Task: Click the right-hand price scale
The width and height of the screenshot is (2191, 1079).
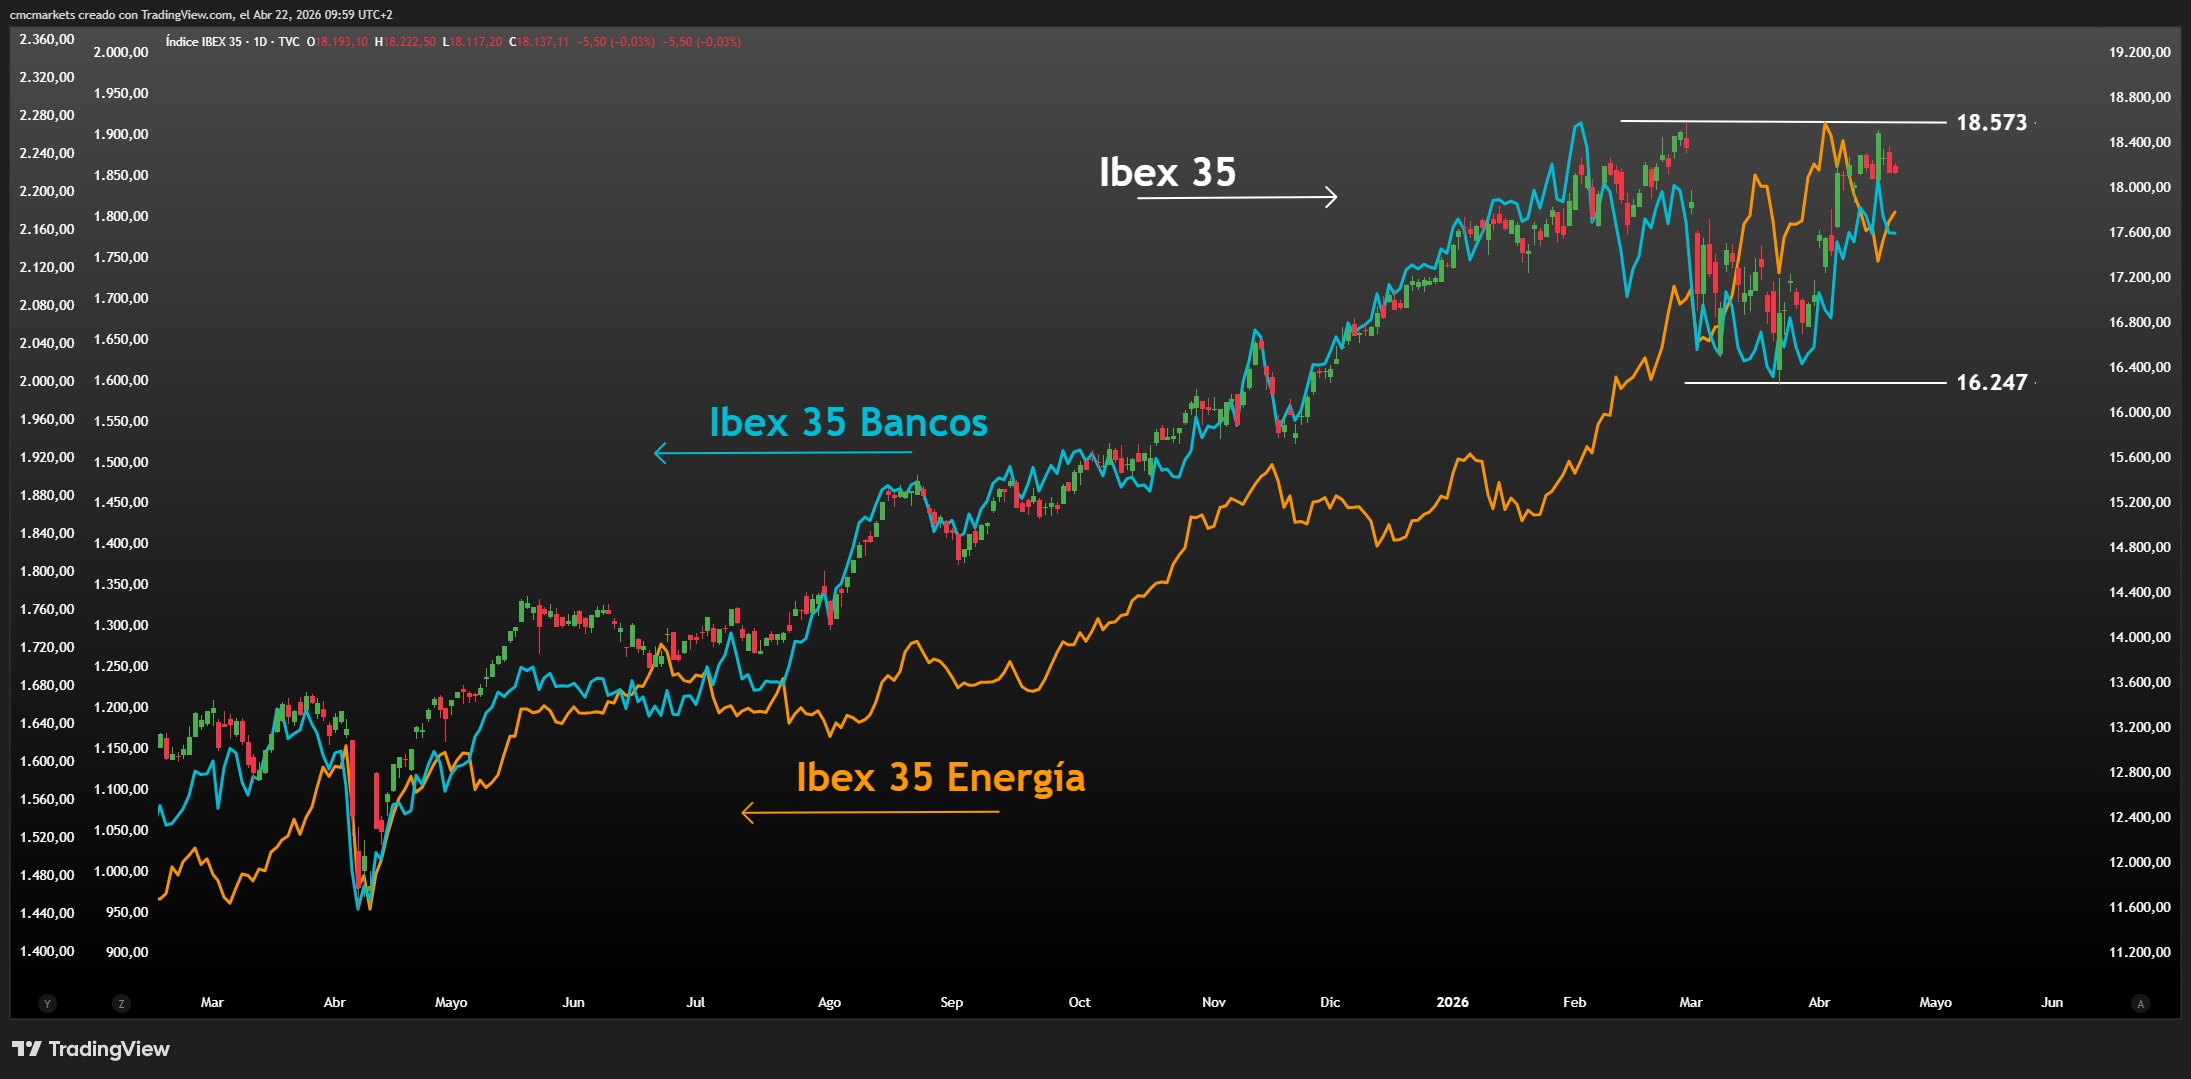Action: point(2140,500)
